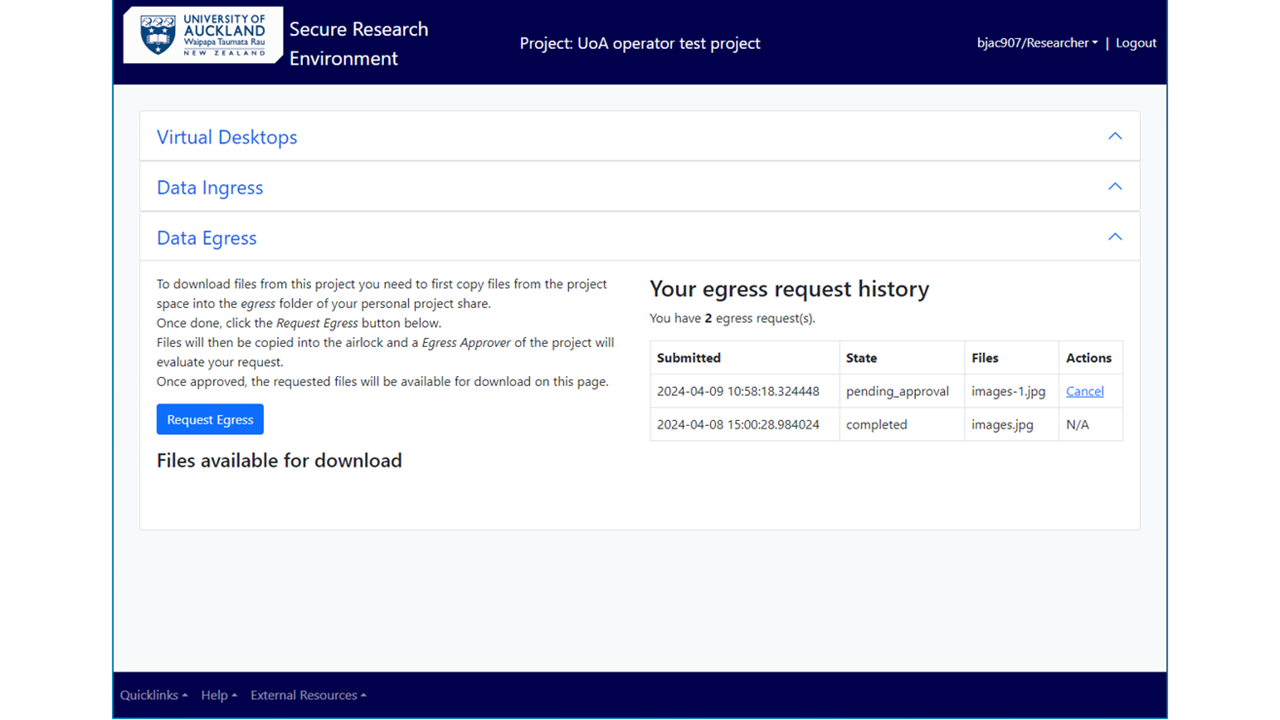Click the Request Egress button

pos(210,419)
